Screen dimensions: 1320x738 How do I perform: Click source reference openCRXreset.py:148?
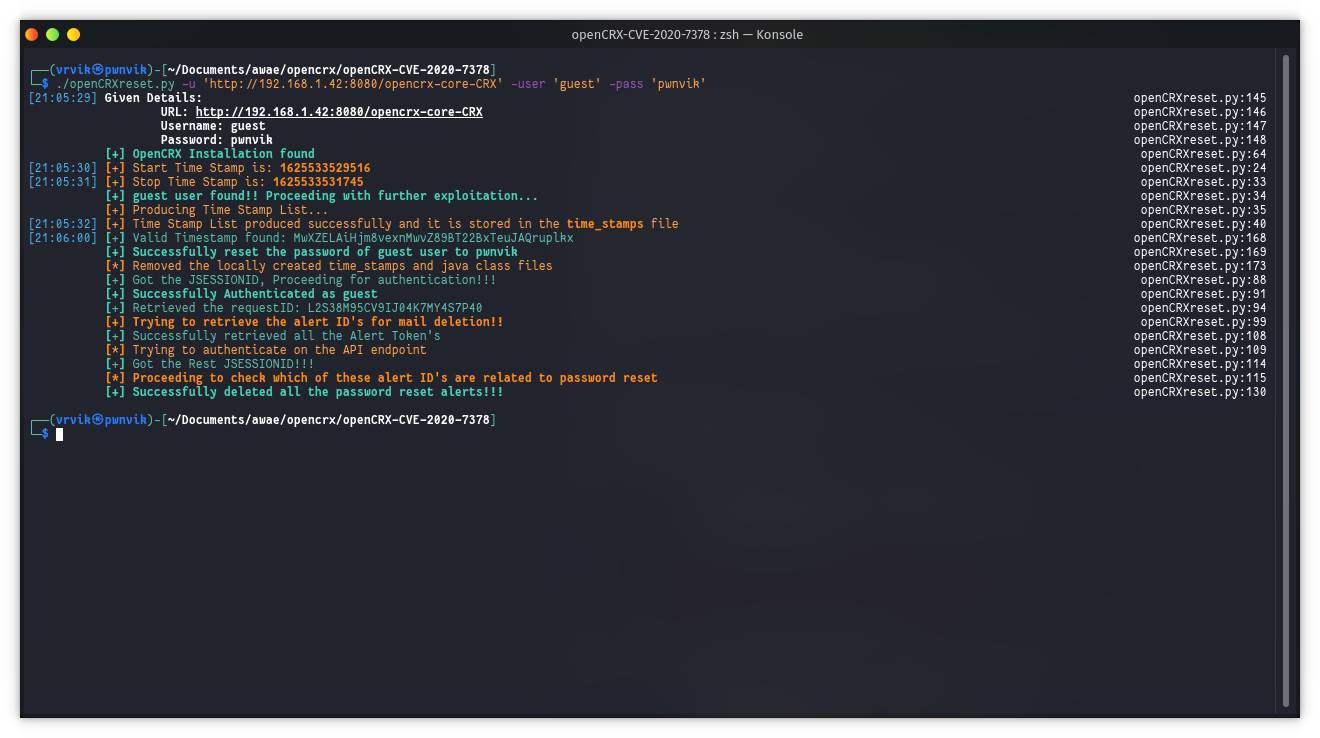(x=1200, y=140)
